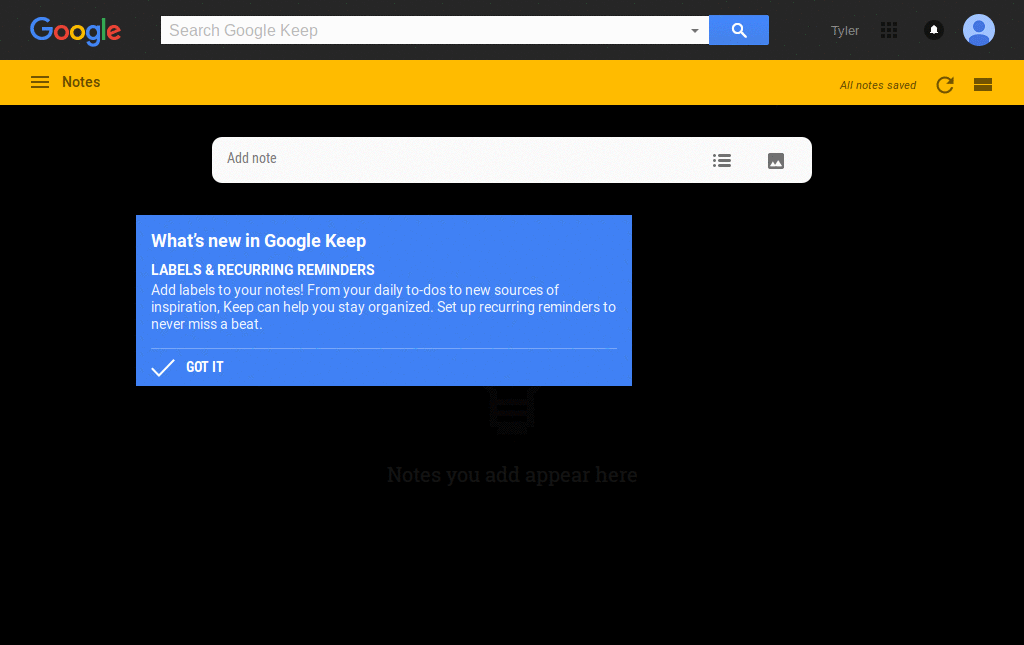Switch to list view layout
The height and width of the screenshot is (645, 1024).
pyautogui.click(x=983, y=84)
